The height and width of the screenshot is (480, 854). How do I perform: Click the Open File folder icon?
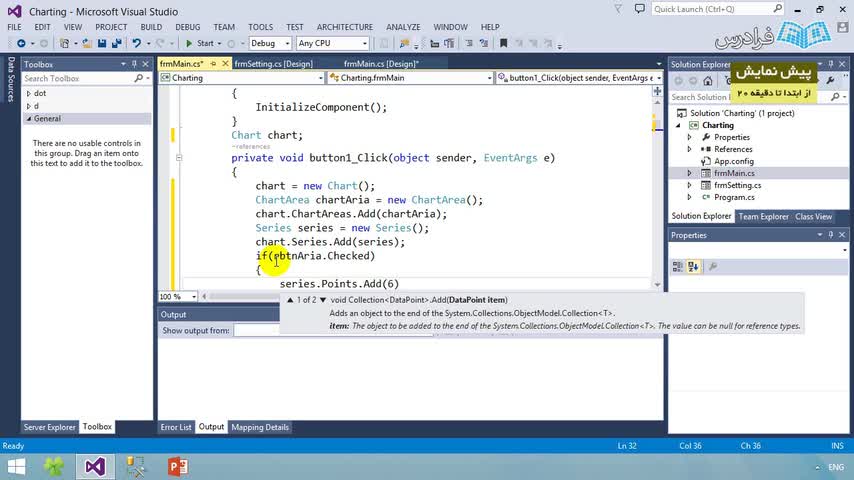click(x=87, y=43)
